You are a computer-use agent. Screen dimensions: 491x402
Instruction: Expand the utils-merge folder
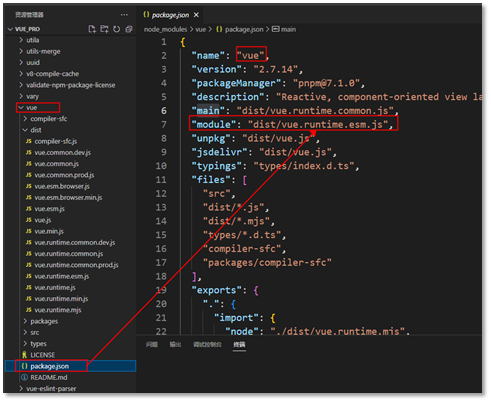click(43, 51)
